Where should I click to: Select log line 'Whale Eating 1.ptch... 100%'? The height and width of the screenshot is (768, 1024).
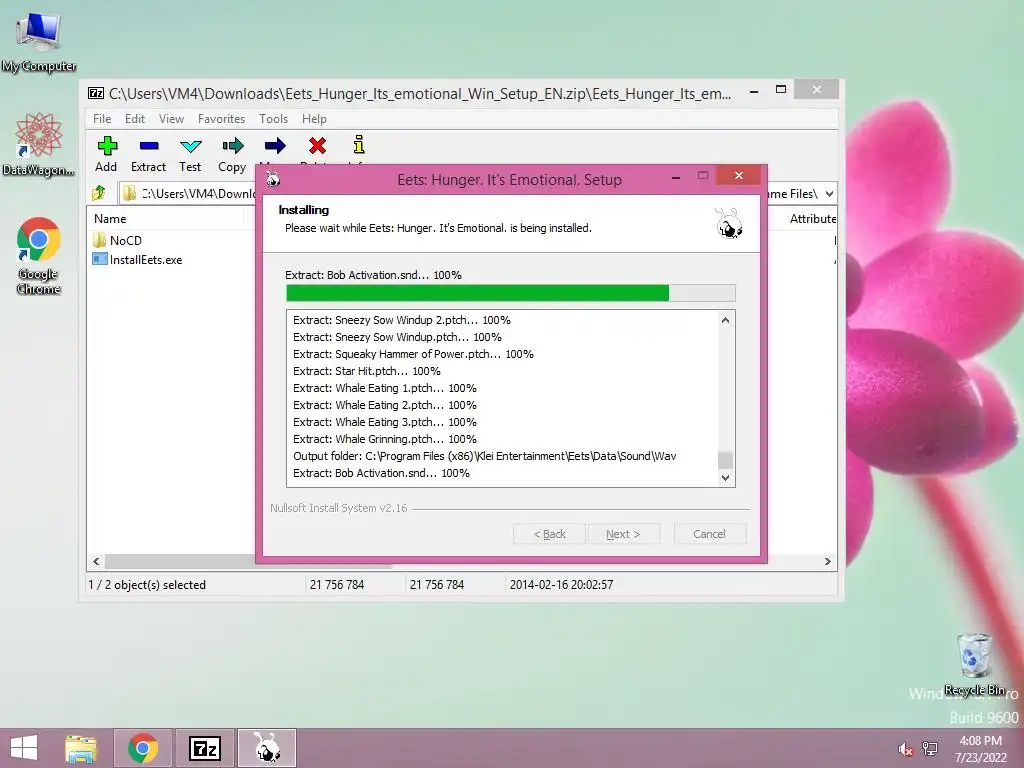point(385,388)
